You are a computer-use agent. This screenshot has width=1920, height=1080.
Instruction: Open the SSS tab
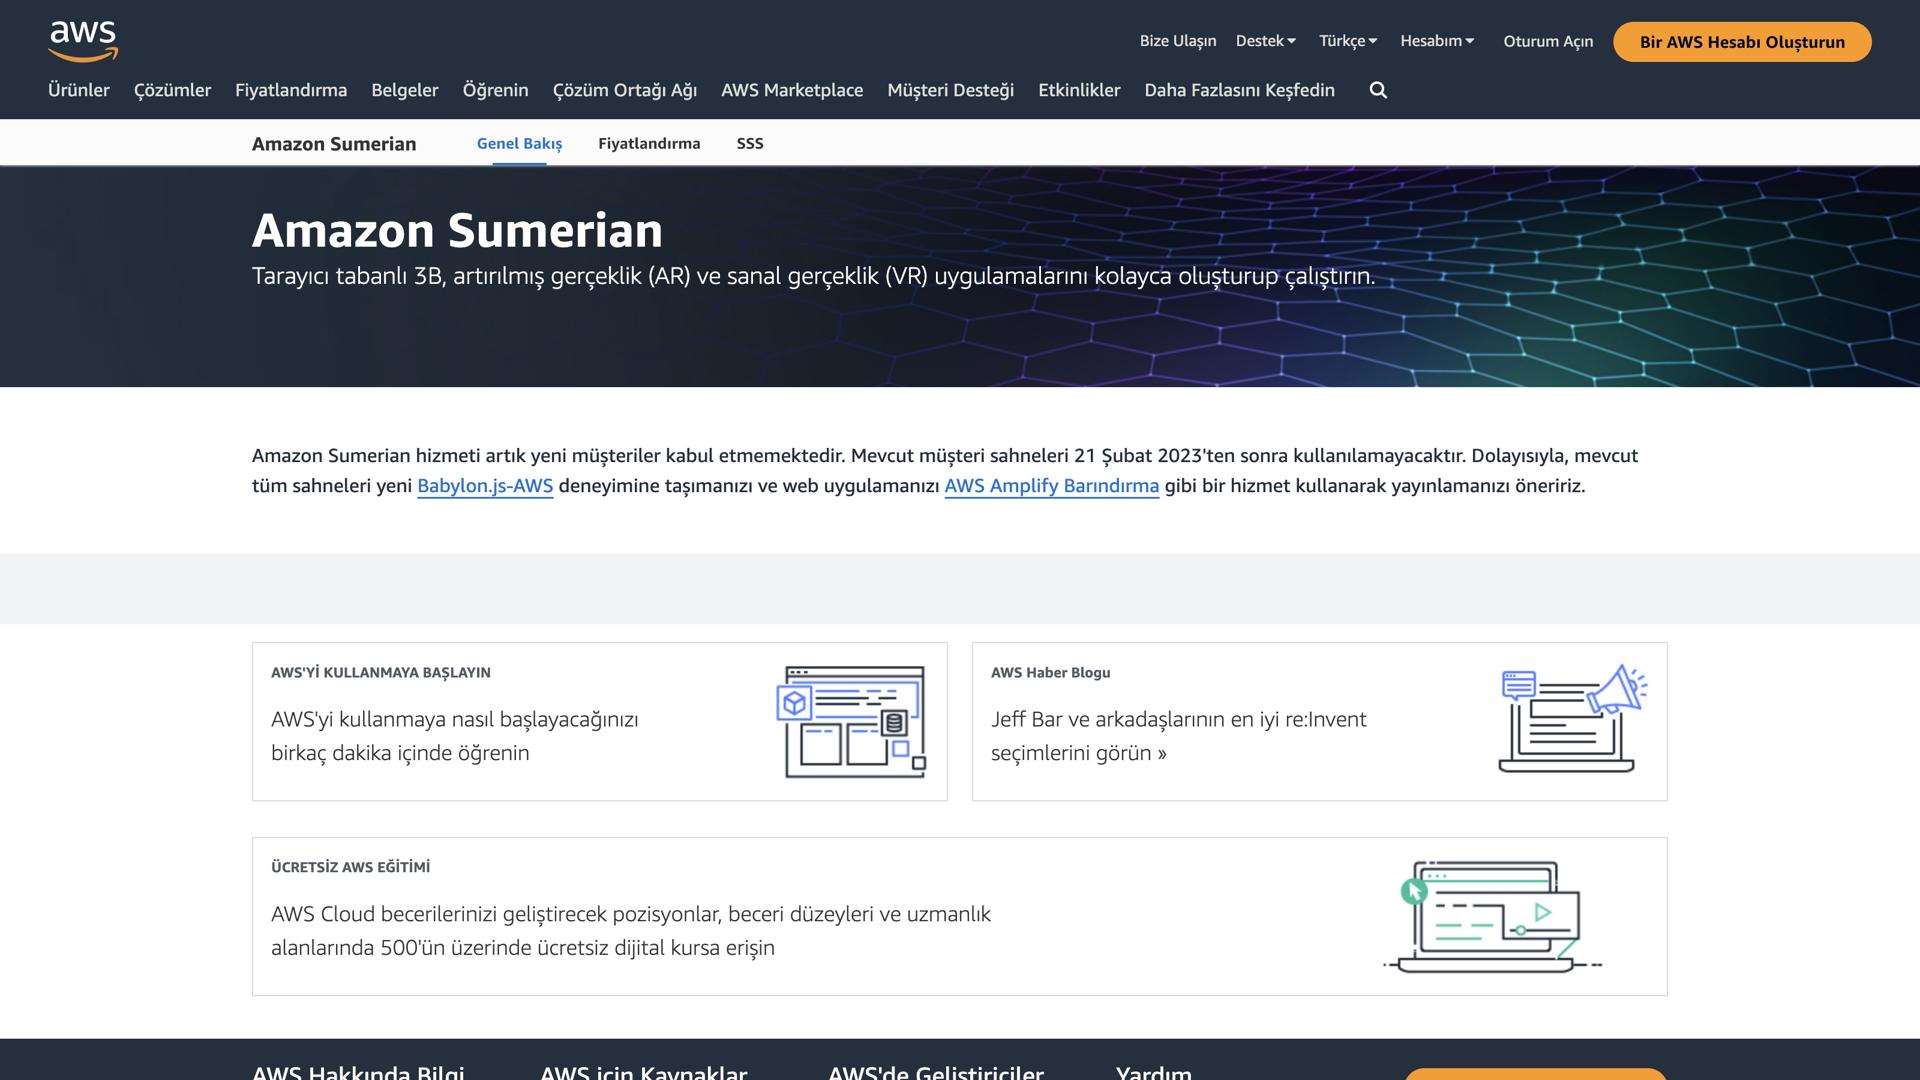pyautogui.click(x=749, y=143)
